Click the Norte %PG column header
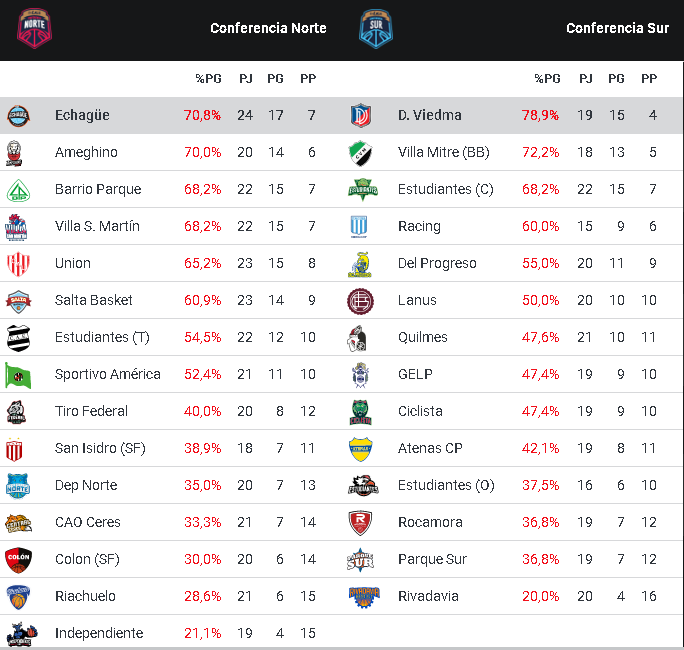 [208, 78]
